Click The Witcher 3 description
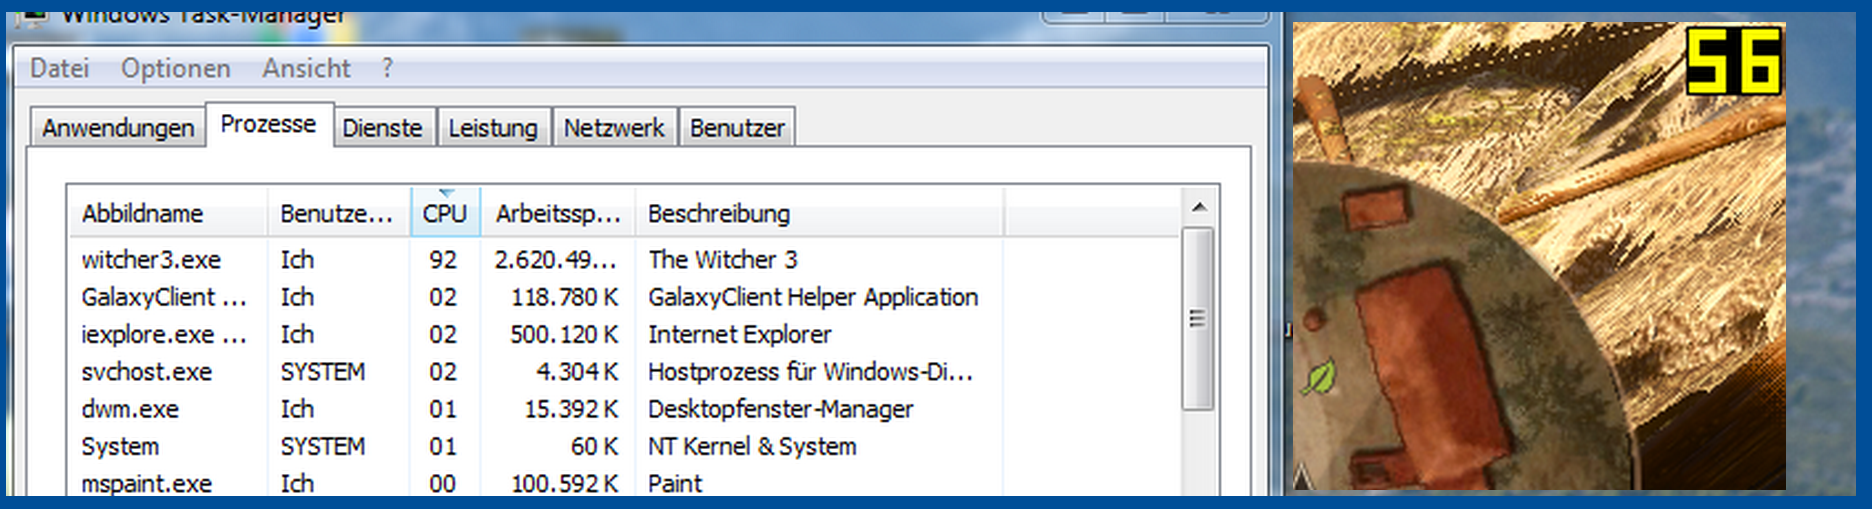The image size is (1872, 509). (x=723, y=260)
